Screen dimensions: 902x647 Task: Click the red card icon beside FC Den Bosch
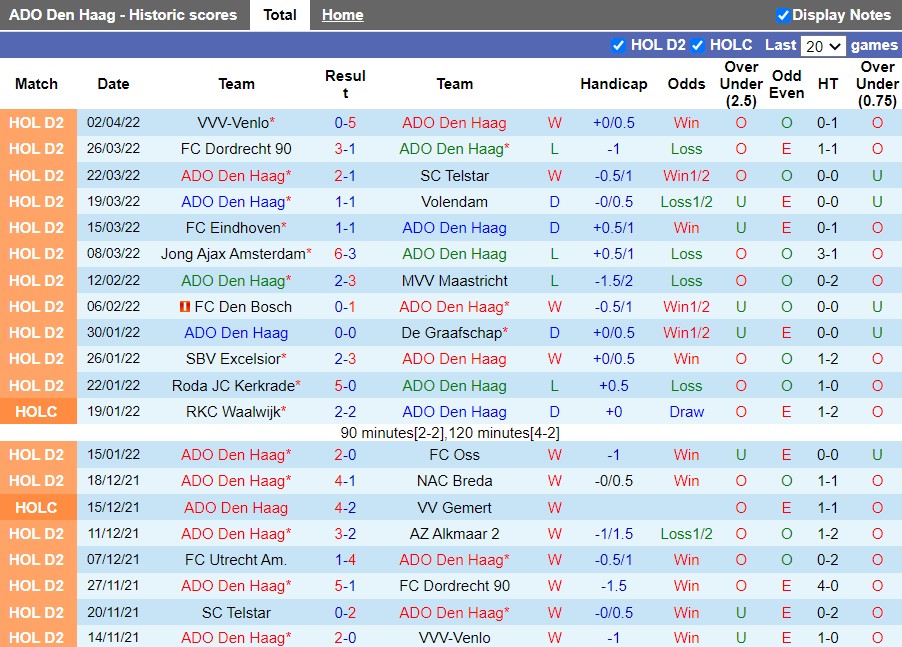coord(184,307)
